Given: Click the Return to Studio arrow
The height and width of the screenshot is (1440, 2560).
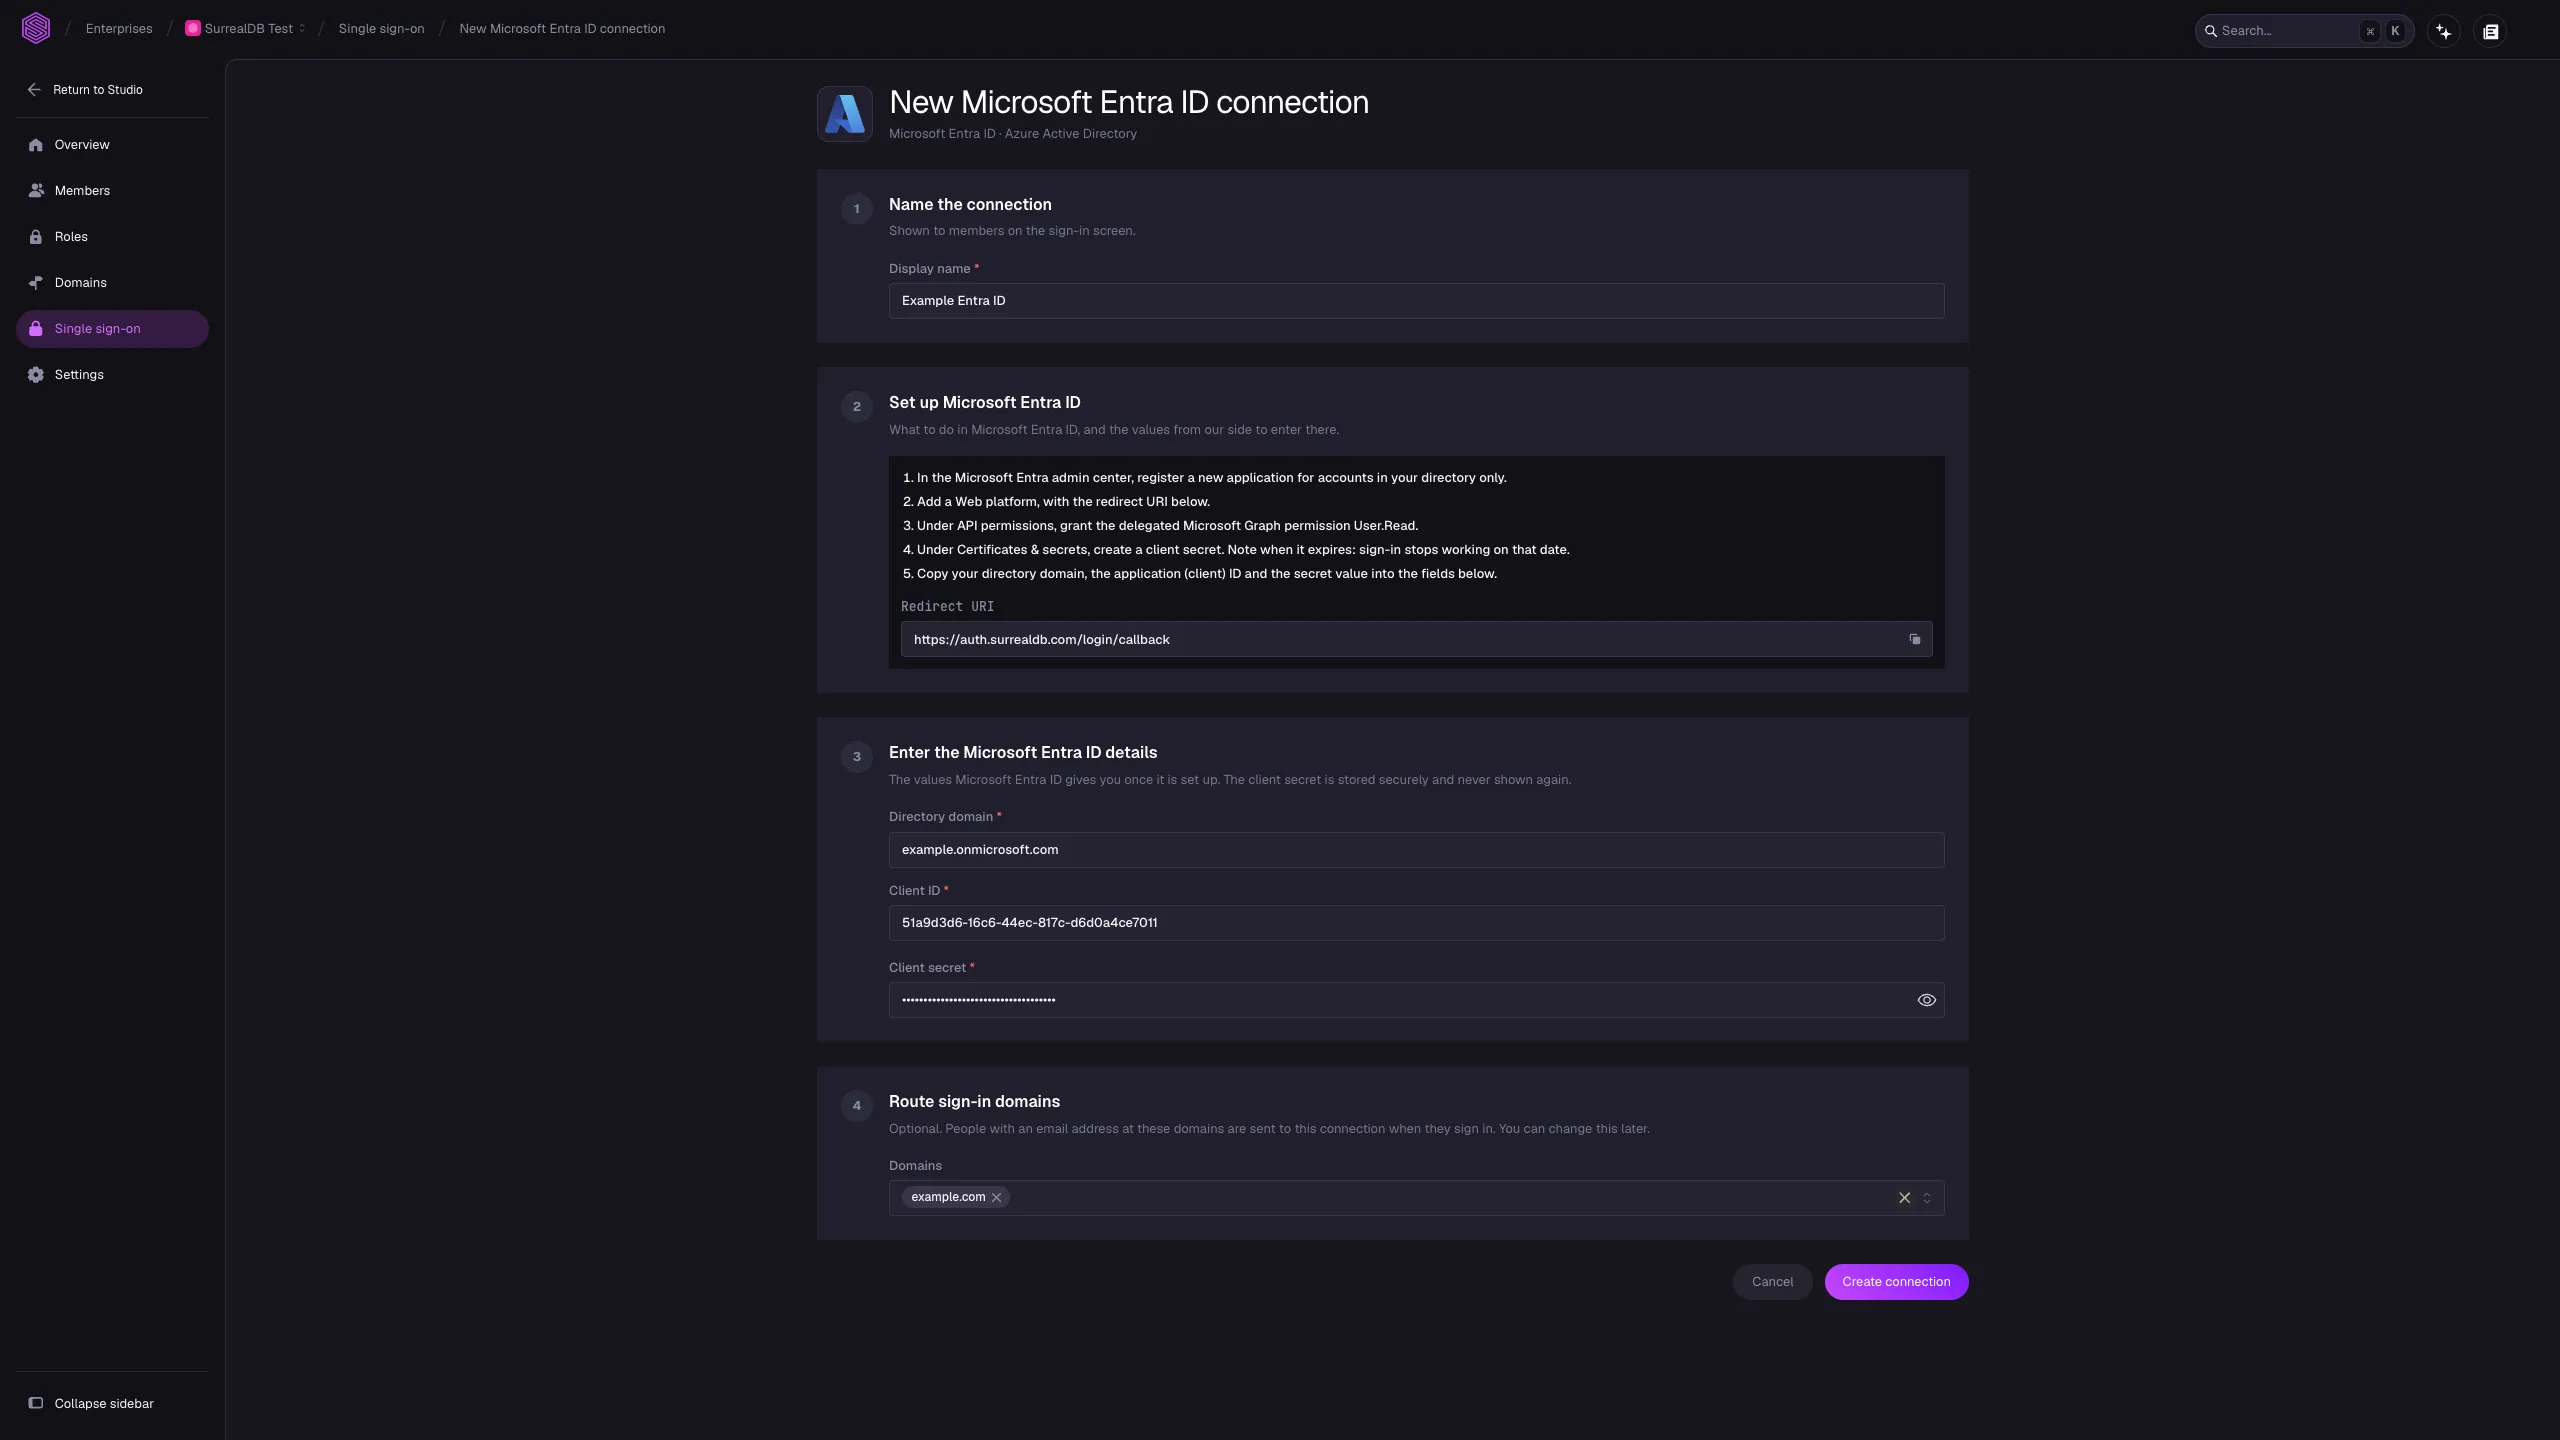Looking at the screenshot, I should click(x=34, y=90).
